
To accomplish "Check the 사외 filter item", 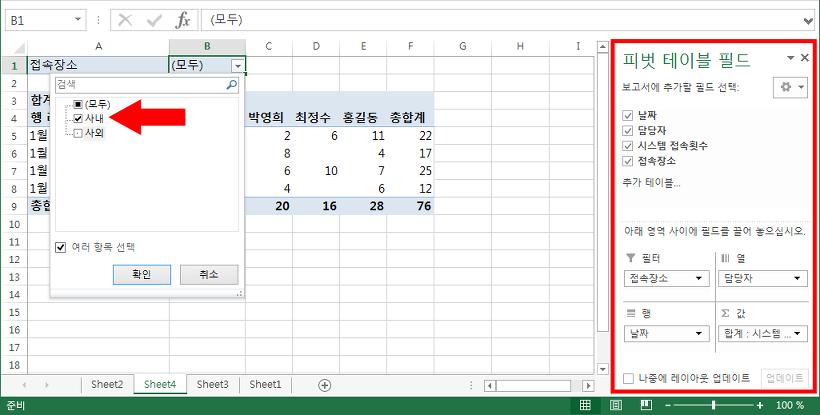I will 78,133.
